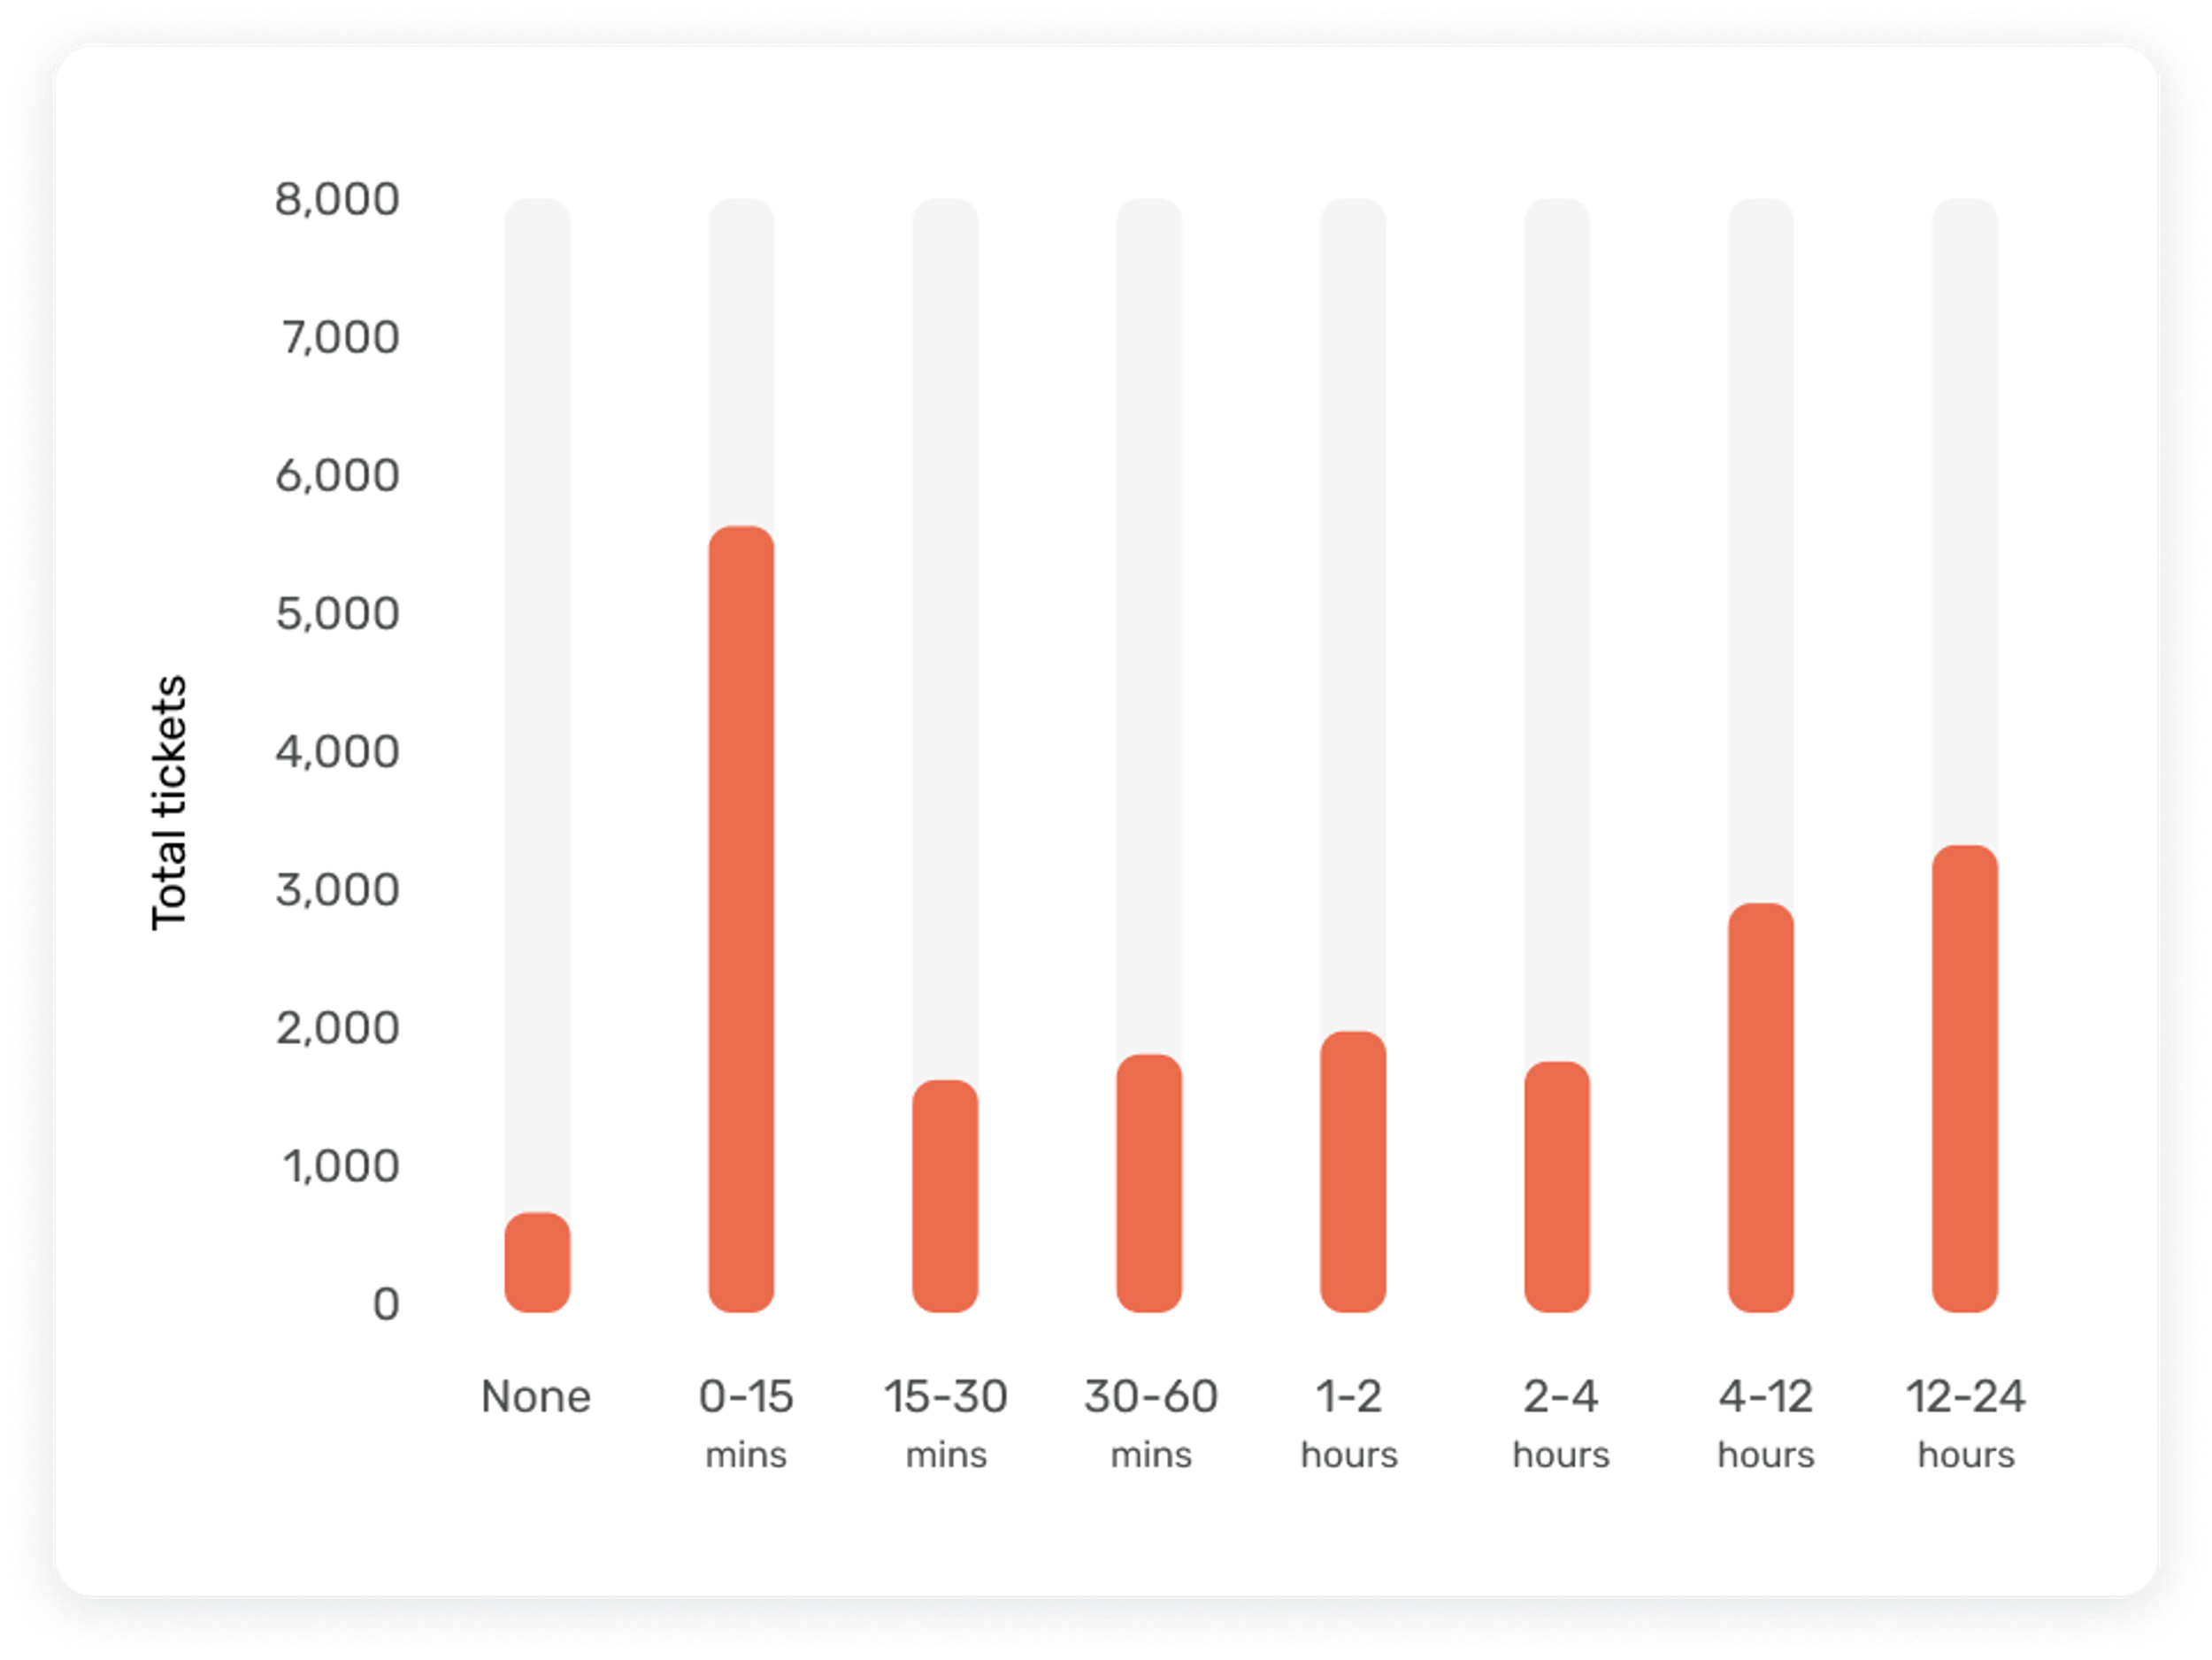This screenshot has width=2212, height=1660.
Task: Click the orange 1-2 hours bar
Action: click(x=1353, y=1171)
